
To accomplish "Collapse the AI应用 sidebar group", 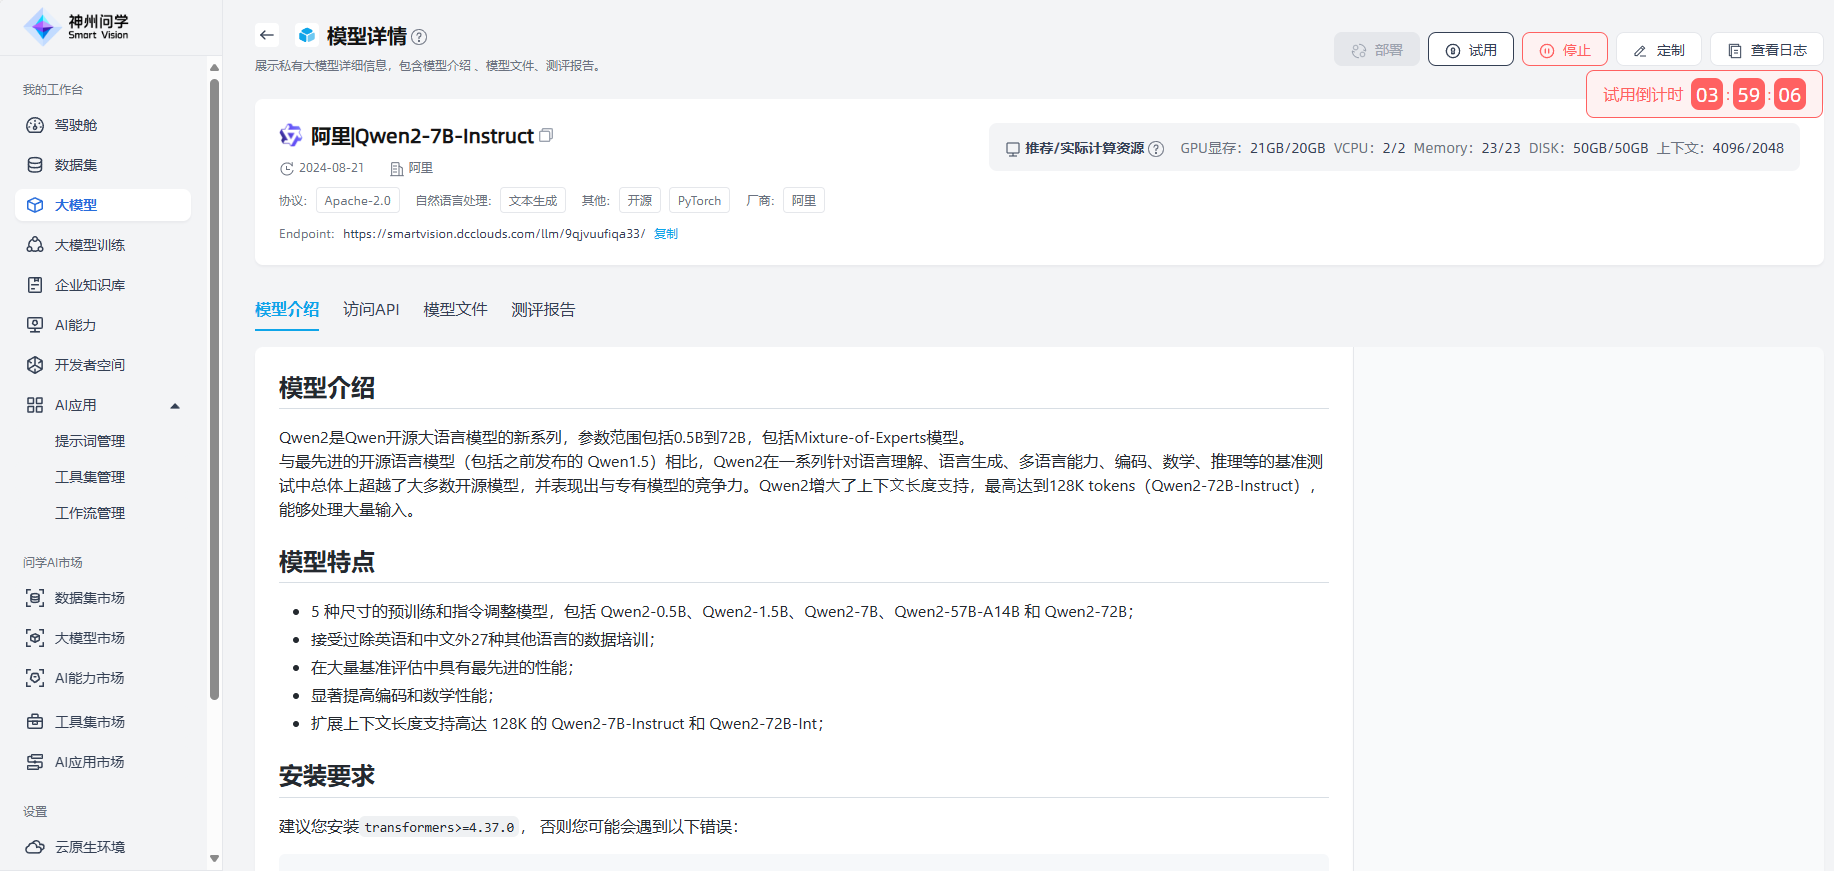I will tap(175, 406).
